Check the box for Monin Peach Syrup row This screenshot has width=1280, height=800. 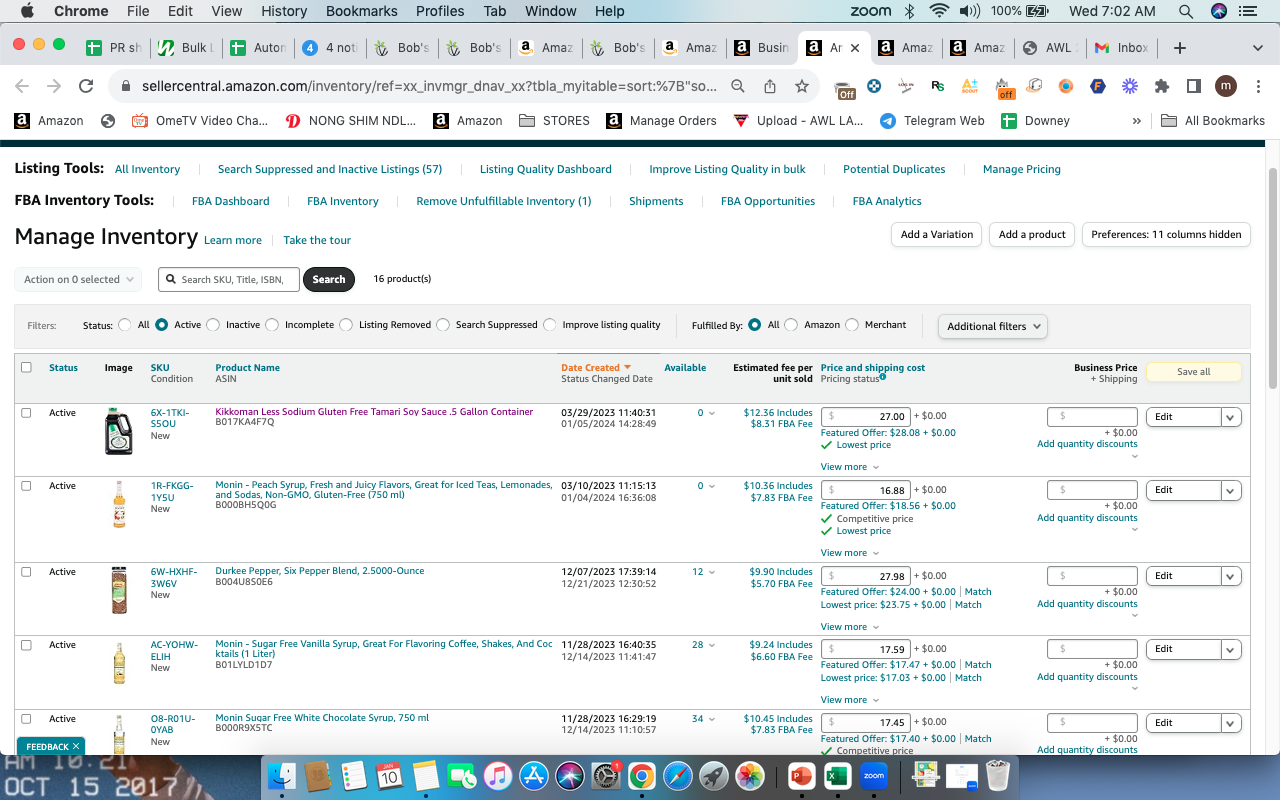(x=26, y=486)
